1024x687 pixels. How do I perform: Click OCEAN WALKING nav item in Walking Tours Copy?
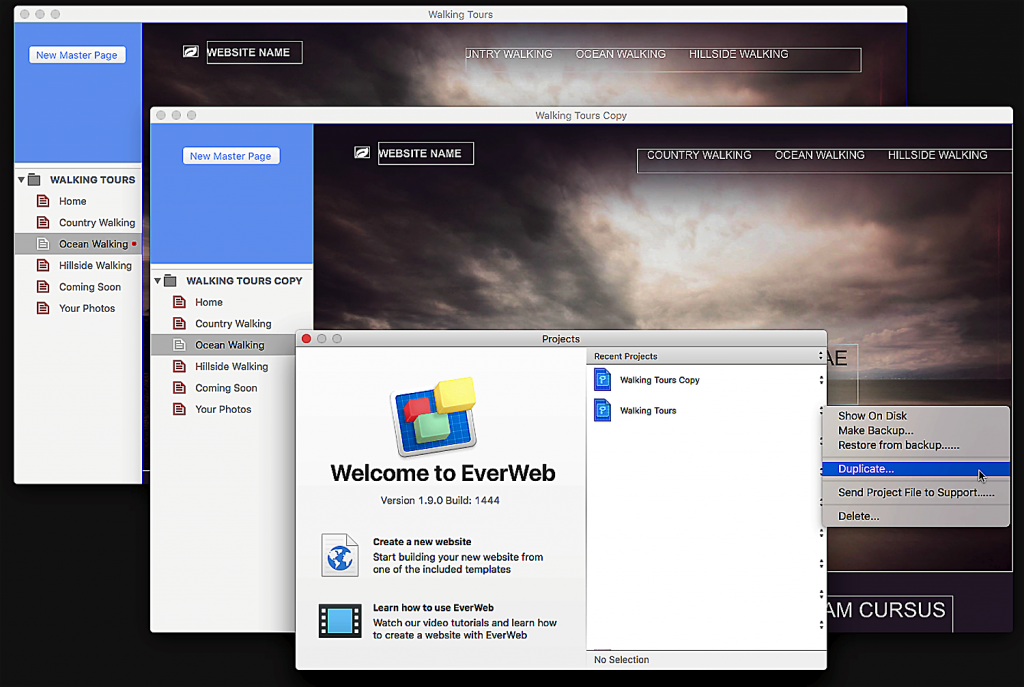tap(820, 155)
